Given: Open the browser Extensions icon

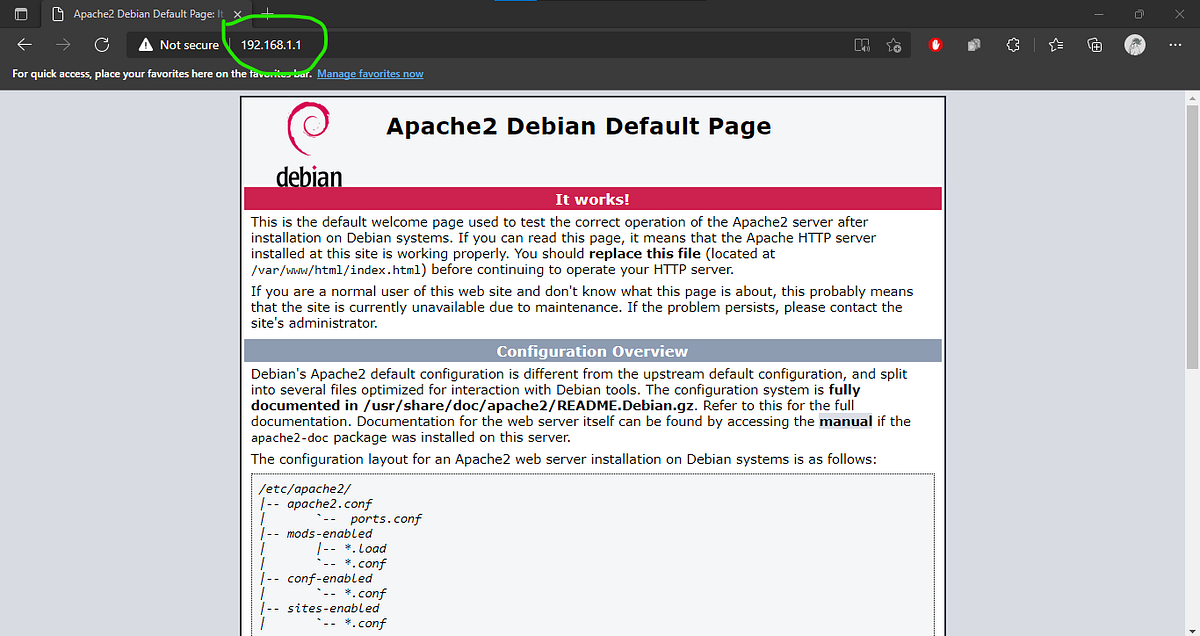Looking at the screenshot, I should [1013, 45].
